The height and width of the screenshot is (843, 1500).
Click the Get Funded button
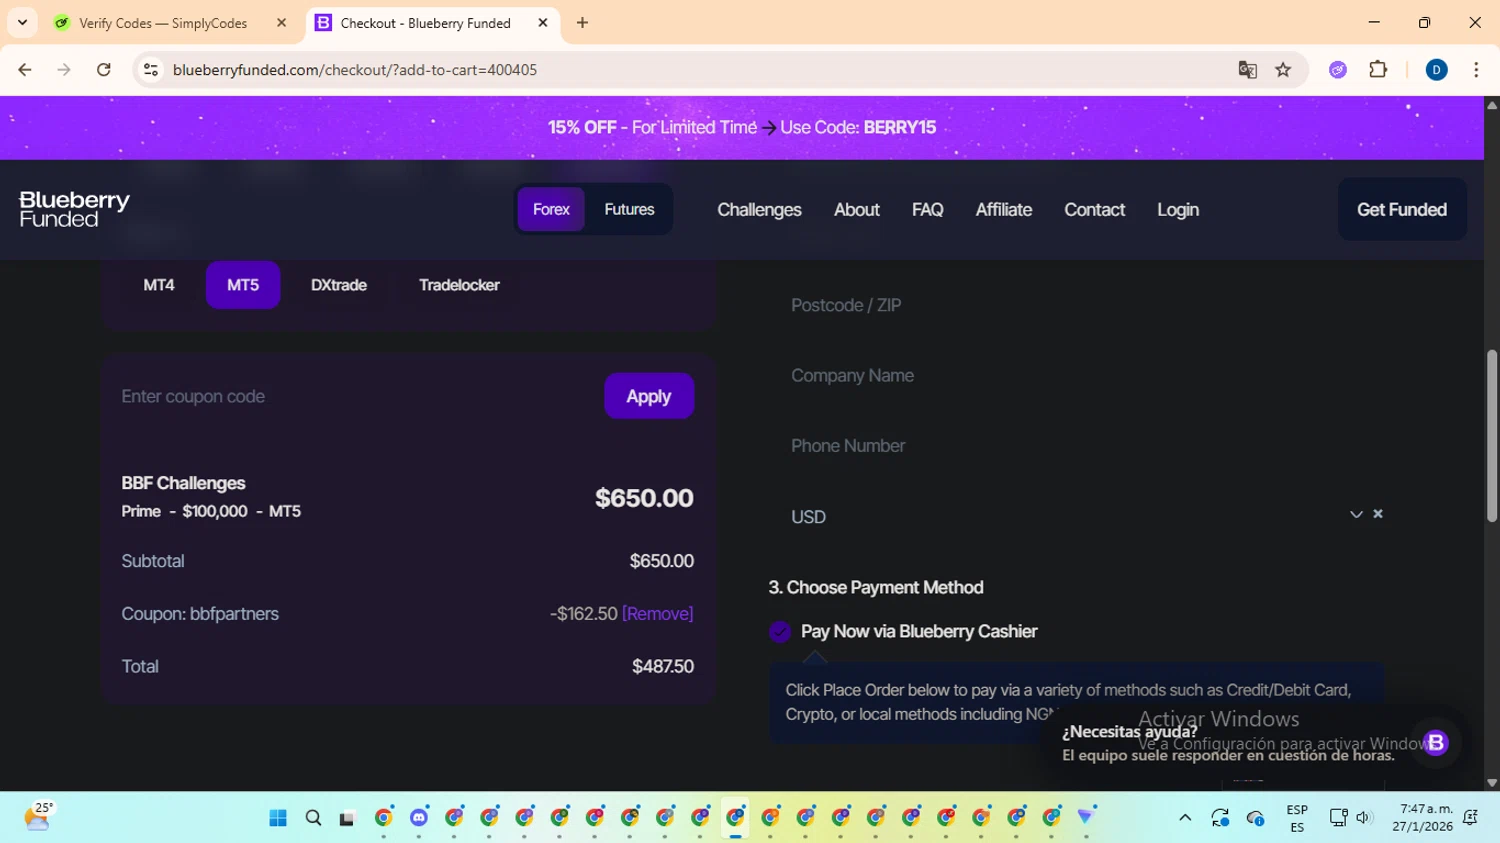point(1402,209)
